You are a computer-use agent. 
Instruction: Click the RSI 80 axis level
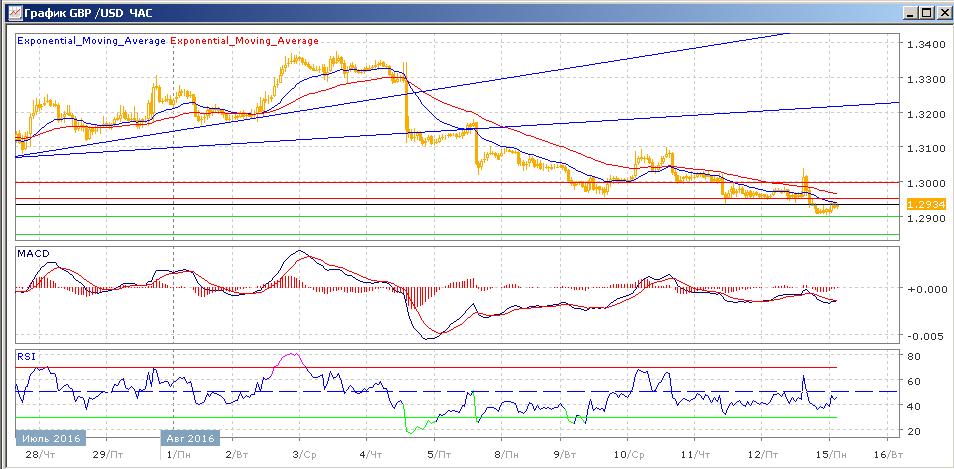(915, 356)
